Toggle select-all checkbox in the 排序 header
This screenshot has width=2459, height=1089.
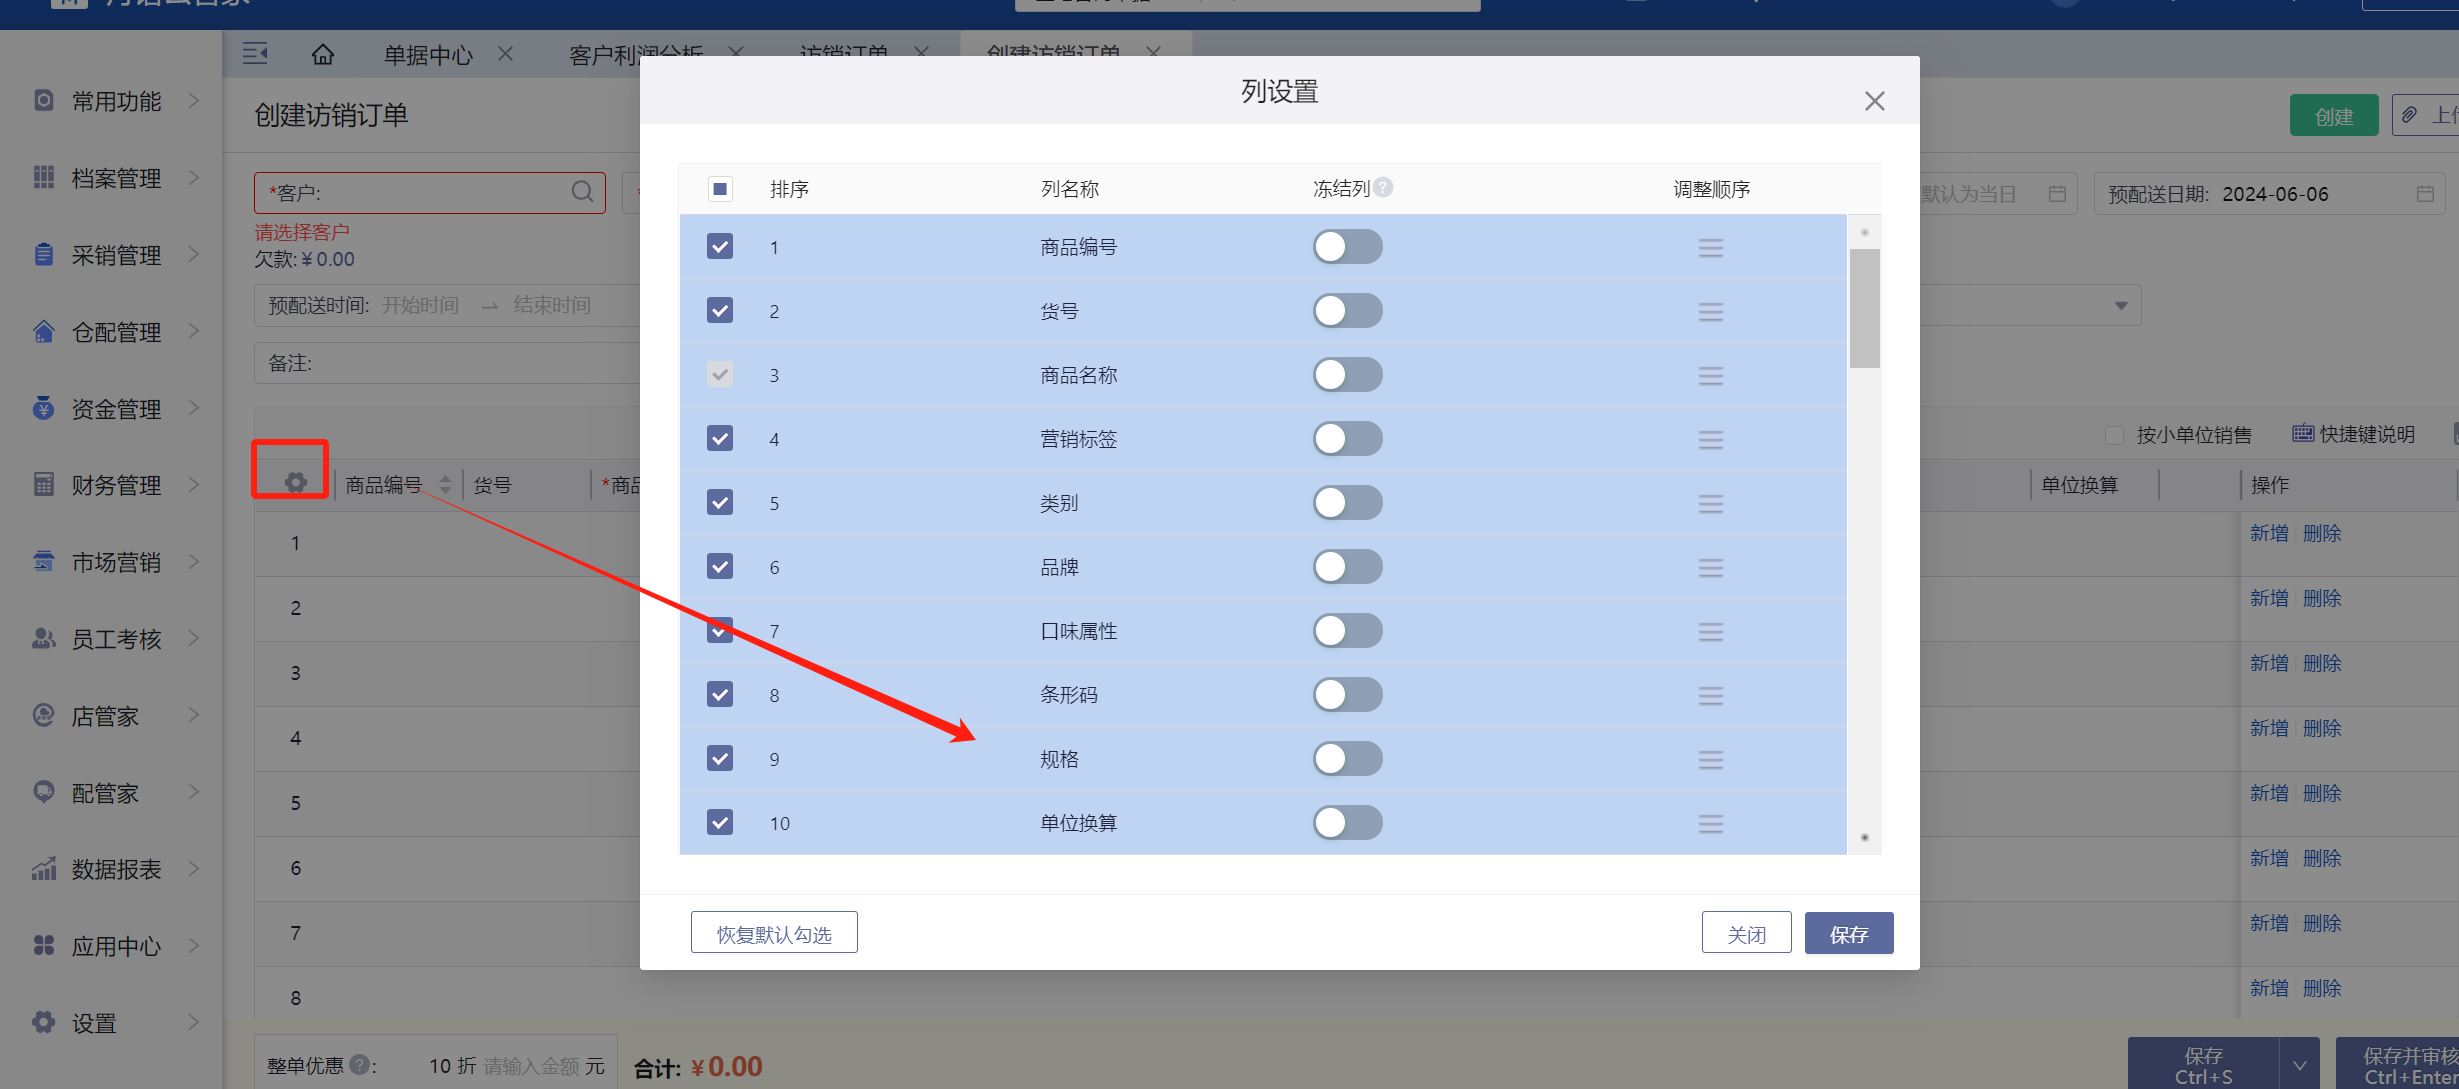(720, 189)
